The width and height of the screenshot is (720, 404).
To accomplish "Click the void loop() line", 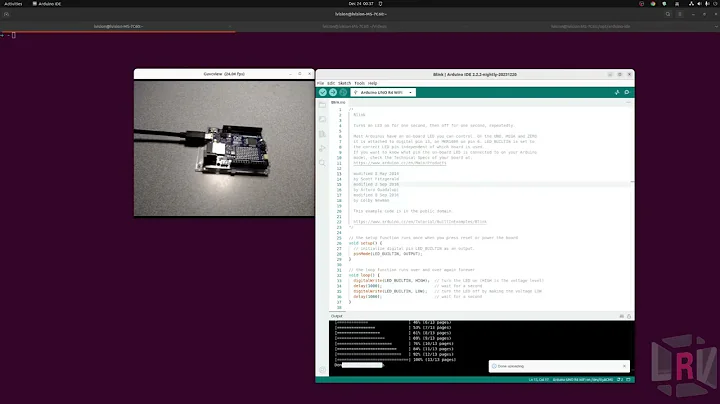I will point(364,275).
